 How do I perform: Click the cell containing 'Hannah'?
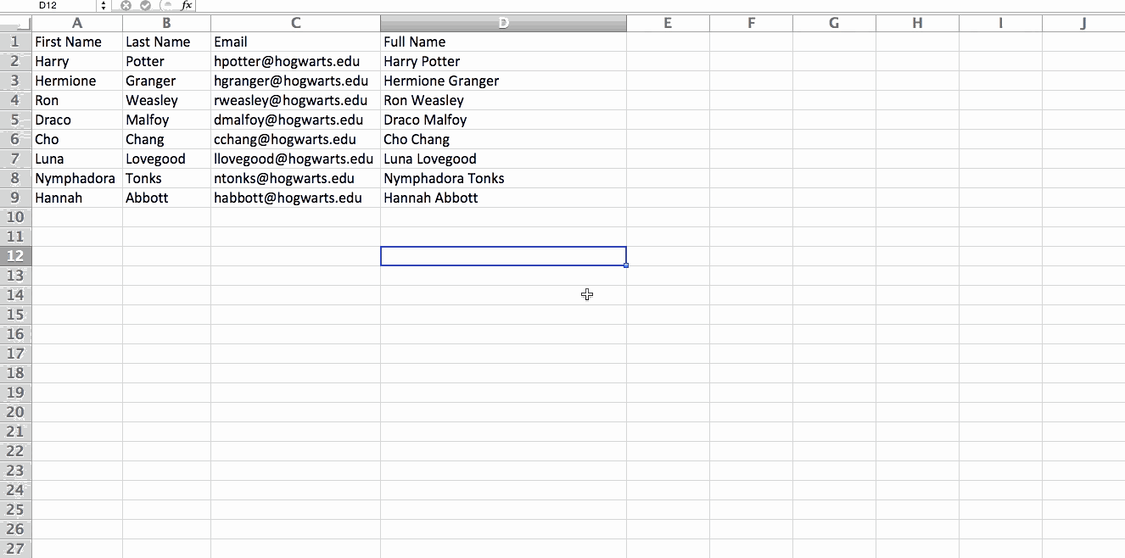[x=77, y=198]
